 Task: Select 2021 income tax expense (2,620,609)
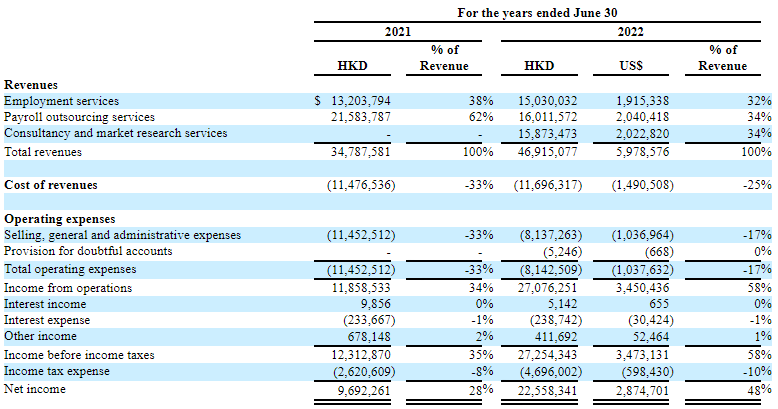pyautogui.click(x=364, y=371)
